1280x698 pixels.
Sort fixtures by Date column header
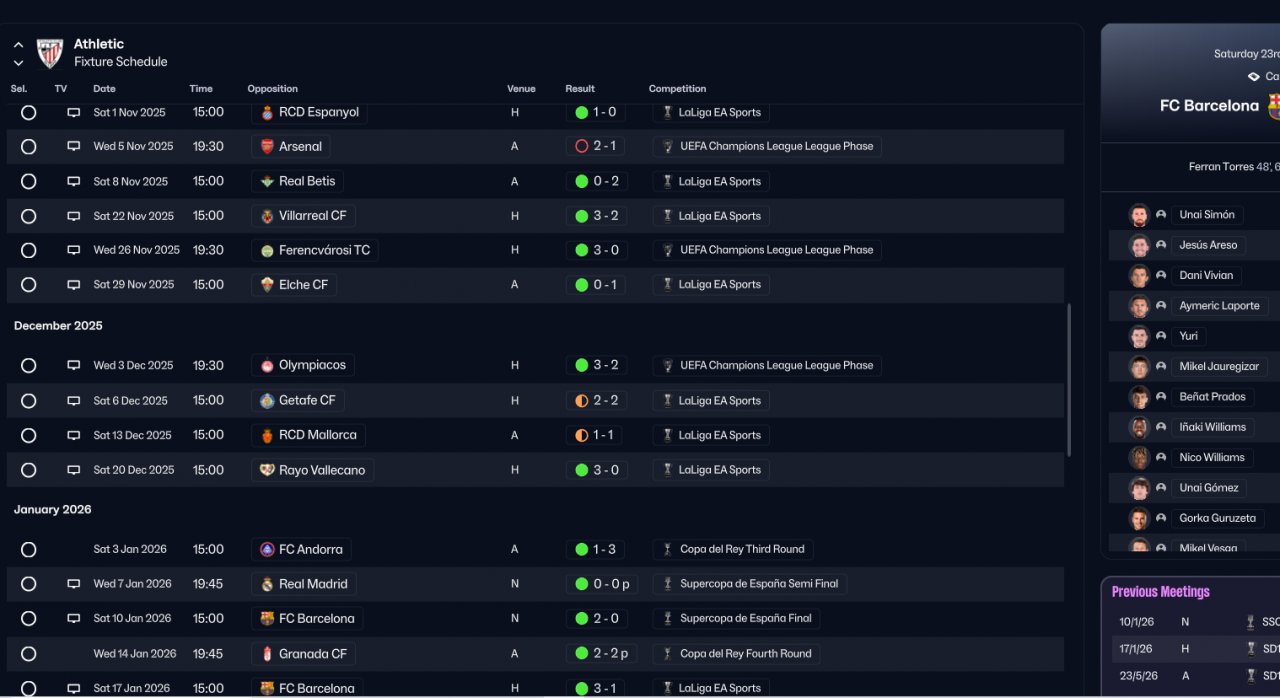point(104,89)
